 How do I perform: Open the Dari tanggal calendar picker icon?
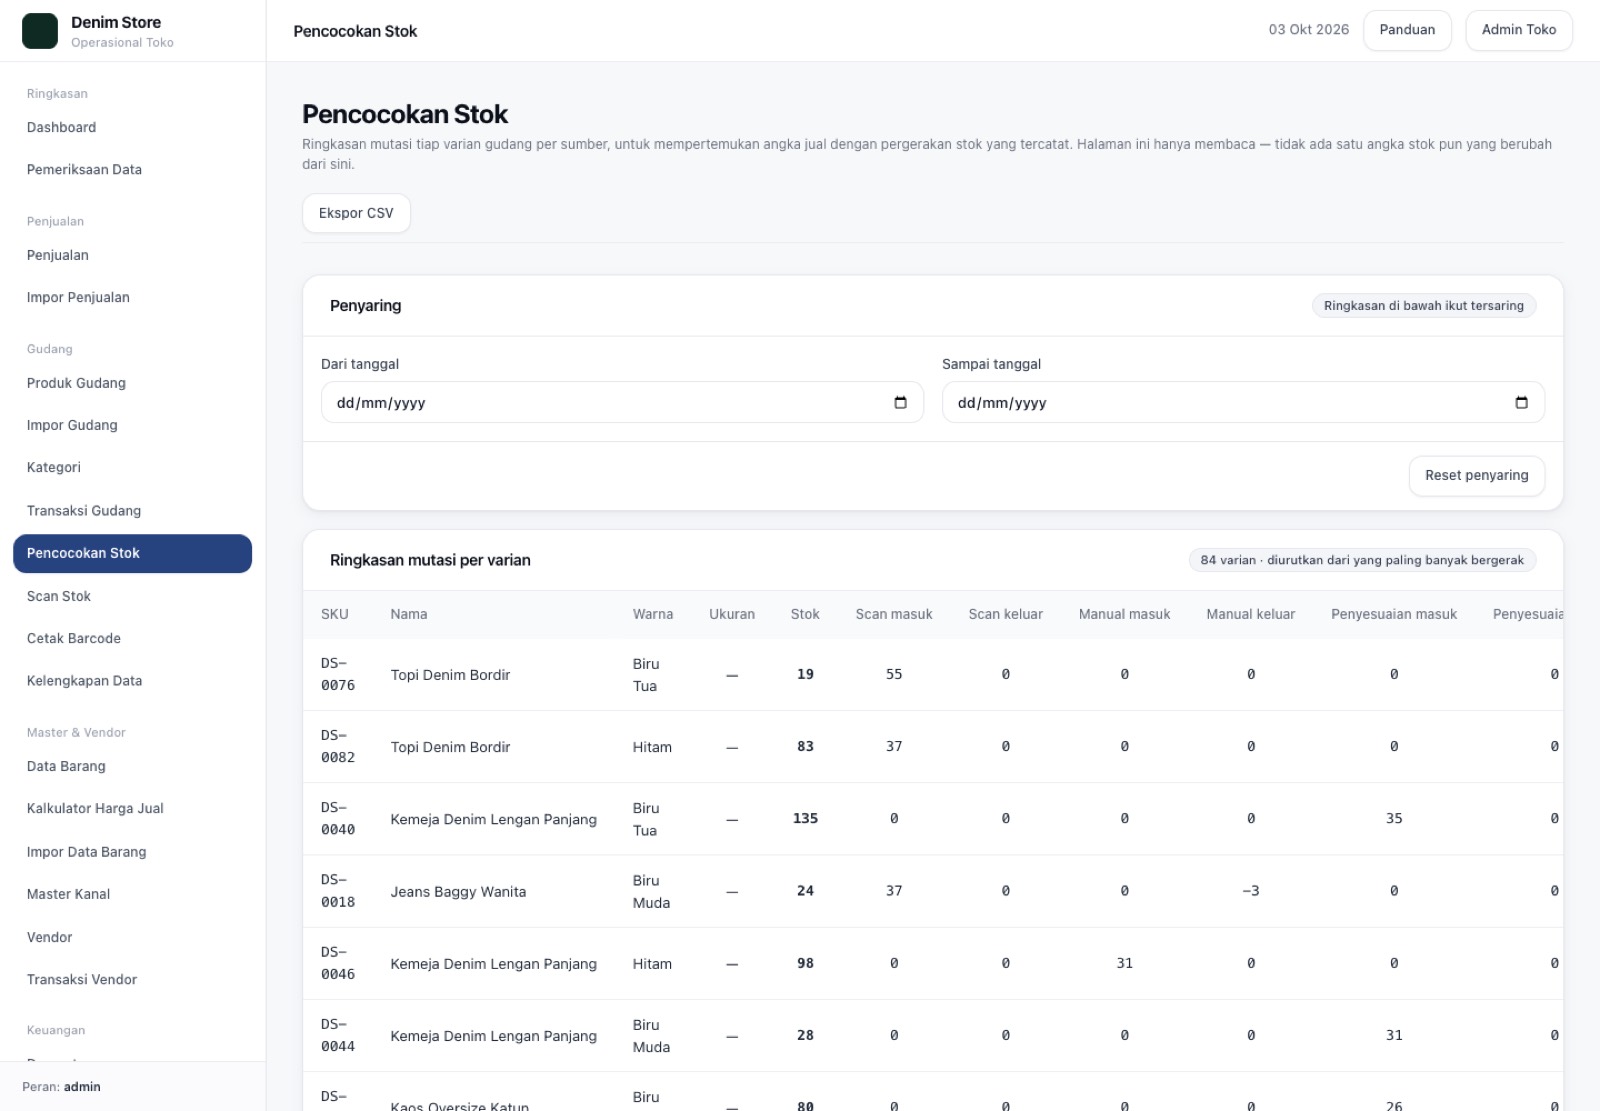point(900,403)
